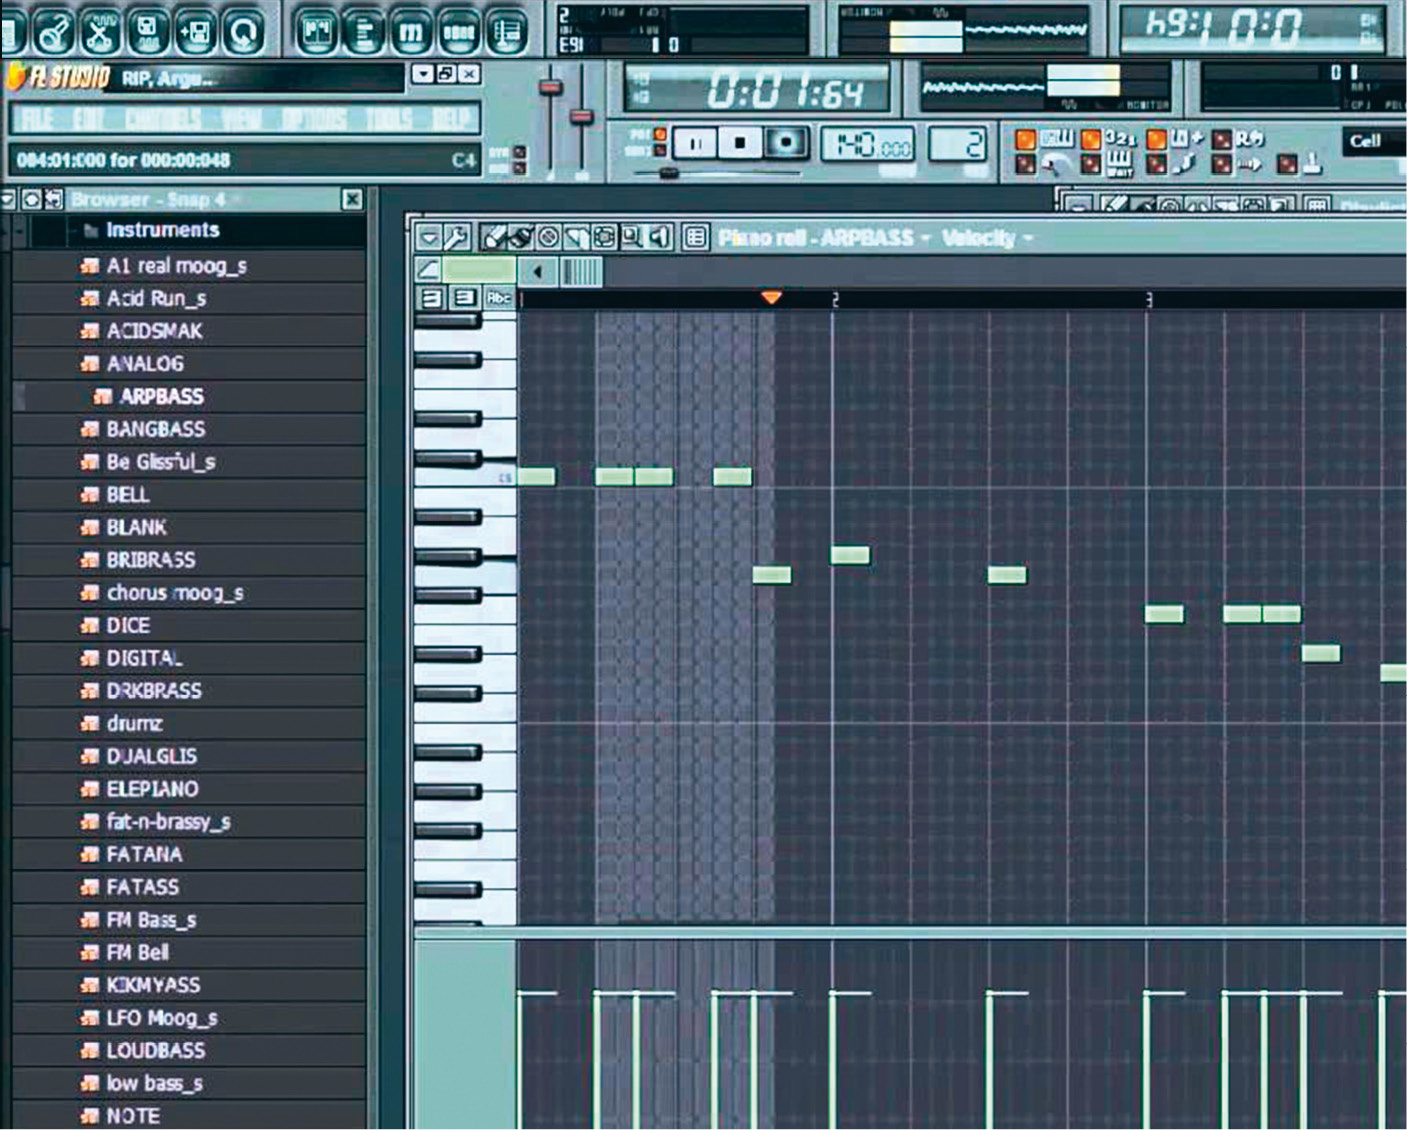Viewport: 1407px width, 1130px height.
Task: Open the title bar dropdown arrow
Action: [x=422, y=74]
